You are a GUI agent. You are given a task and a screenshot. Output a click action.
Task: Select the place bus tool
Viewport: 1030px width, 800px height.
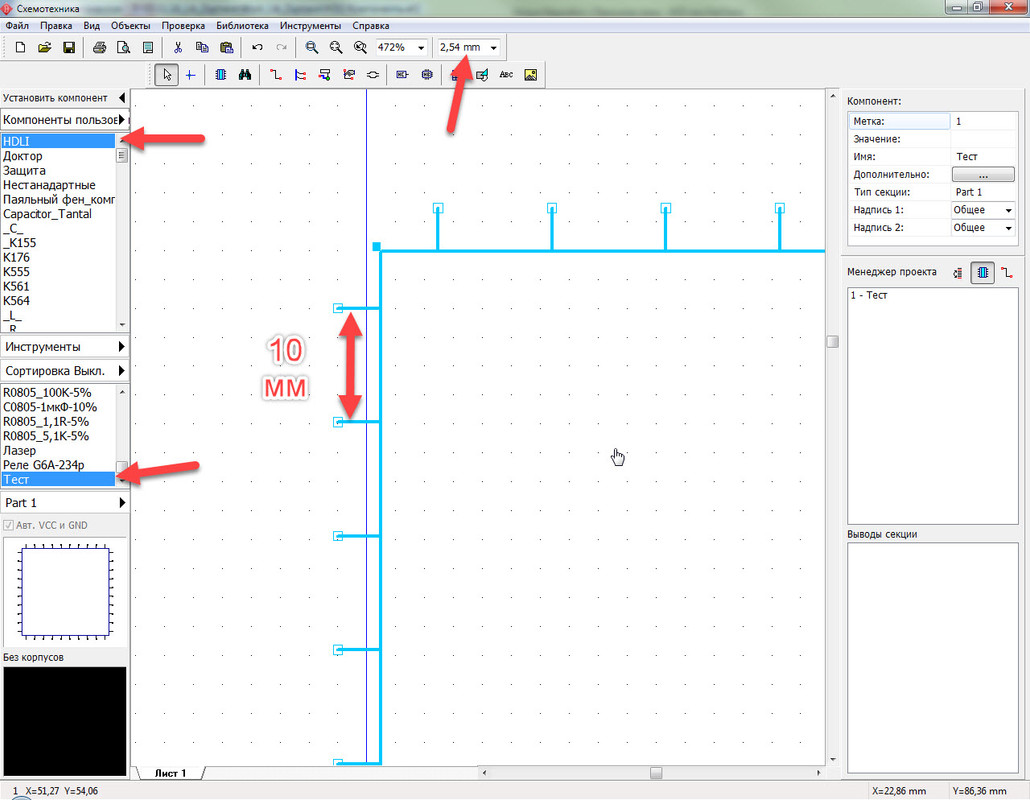(x=300, y=75)
